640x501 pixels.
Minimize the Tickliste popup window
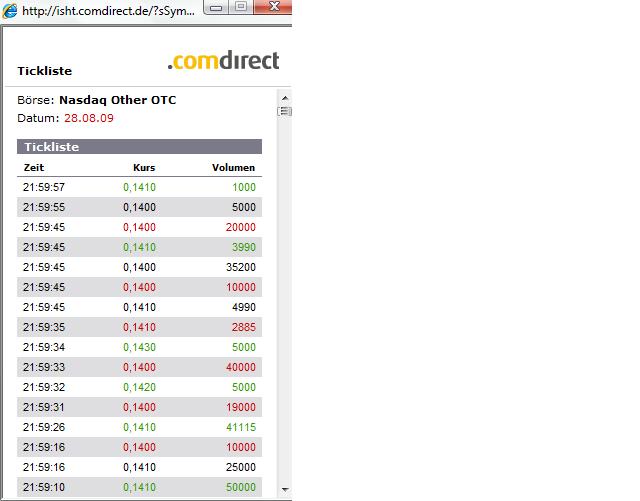216,7
